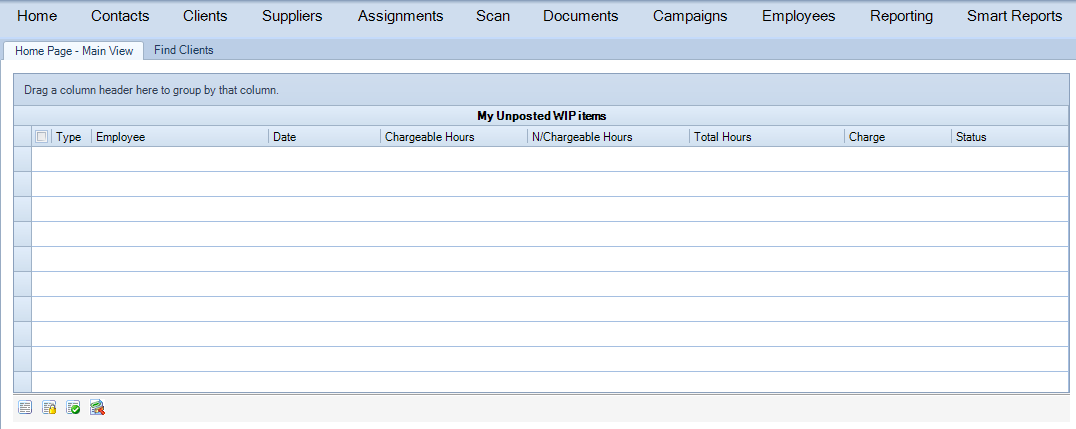
Task: Click the Total Hours column header
Action: [767, 137]
